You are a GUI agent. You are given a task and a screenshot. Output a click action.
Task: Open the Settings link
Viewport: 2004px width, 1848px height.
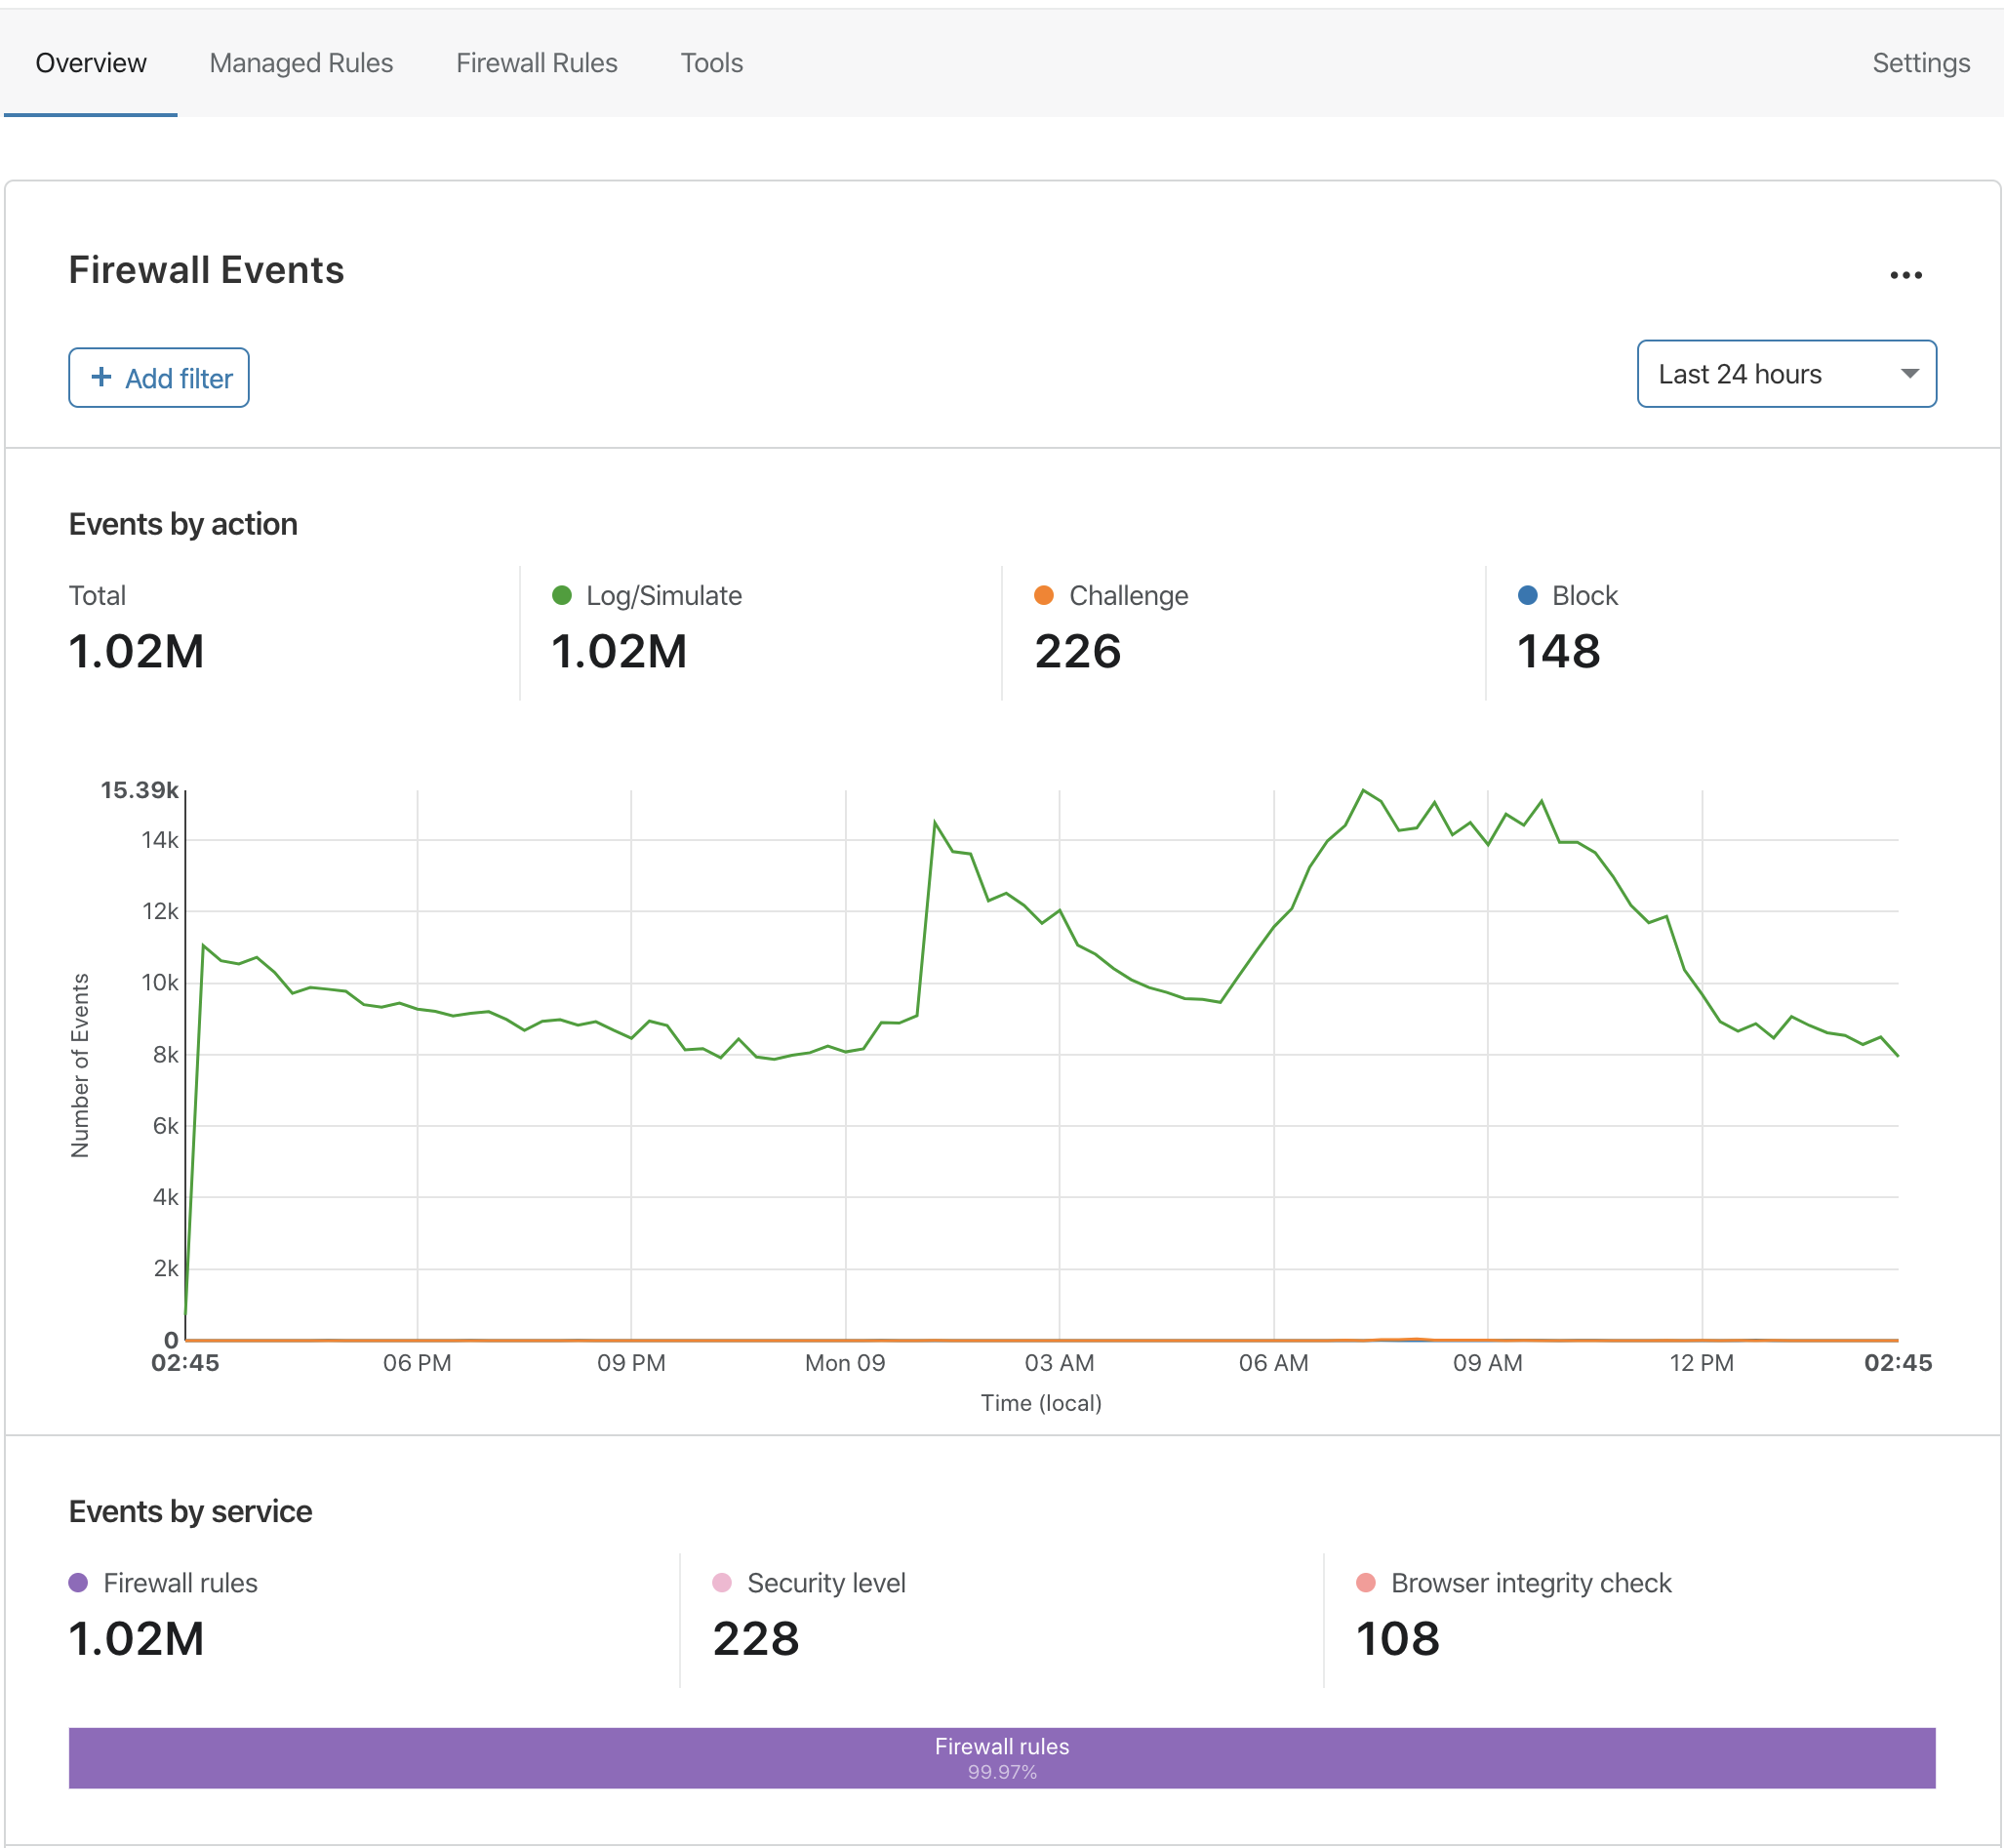[1921, 63]
